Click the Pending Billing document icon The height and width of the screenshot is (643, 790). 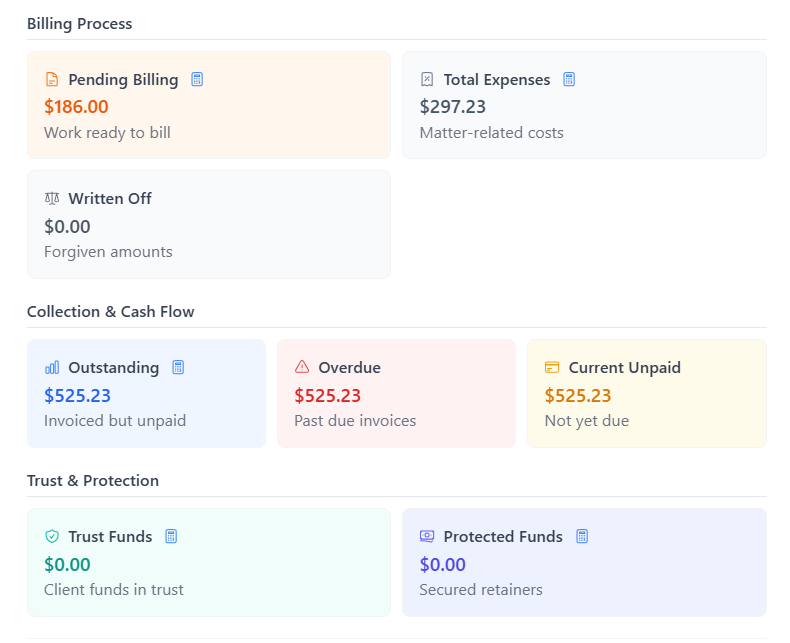click(x=52, y=80)
